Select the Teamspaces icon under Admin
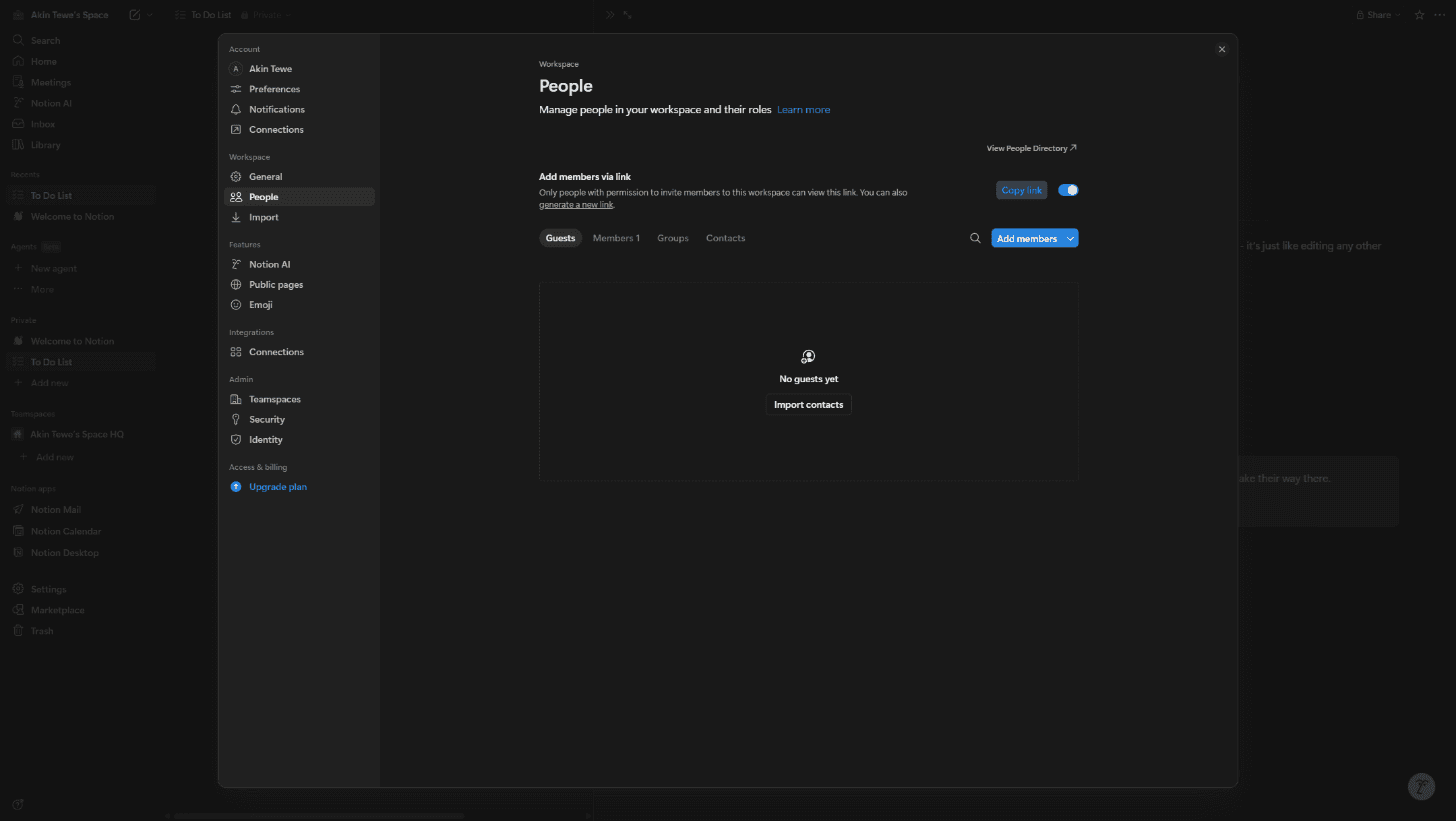1456x821 pixels. tap(236, 399)
